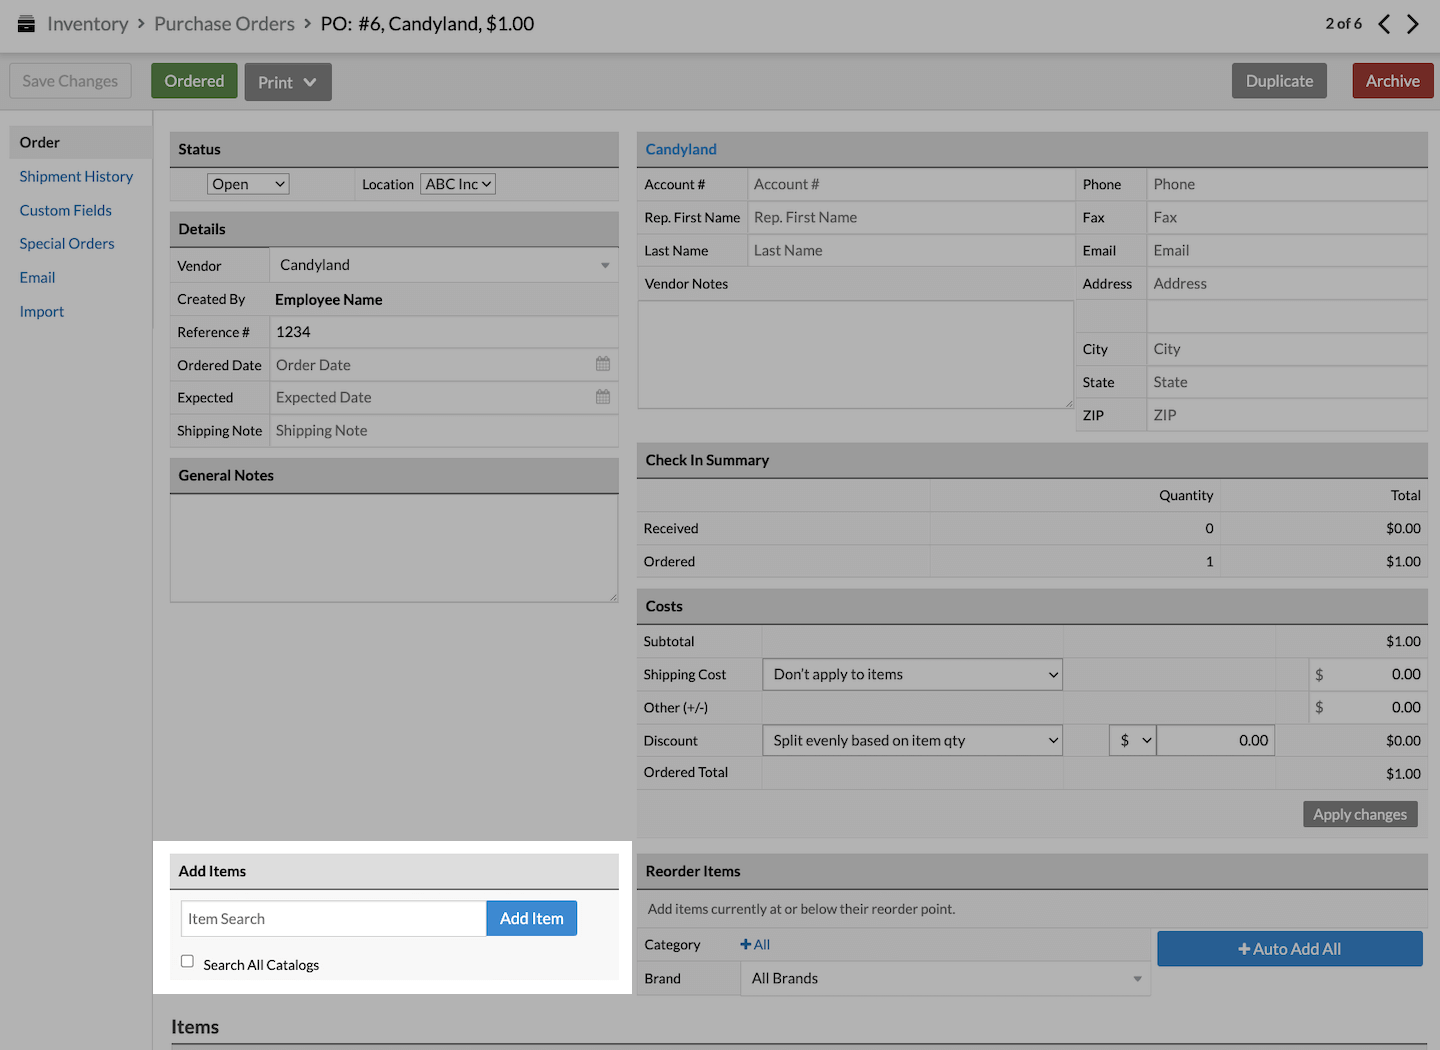Screen dimensions: 1440x1050
Task: Click into the Item Search field
Action: (x=333, y=919)
